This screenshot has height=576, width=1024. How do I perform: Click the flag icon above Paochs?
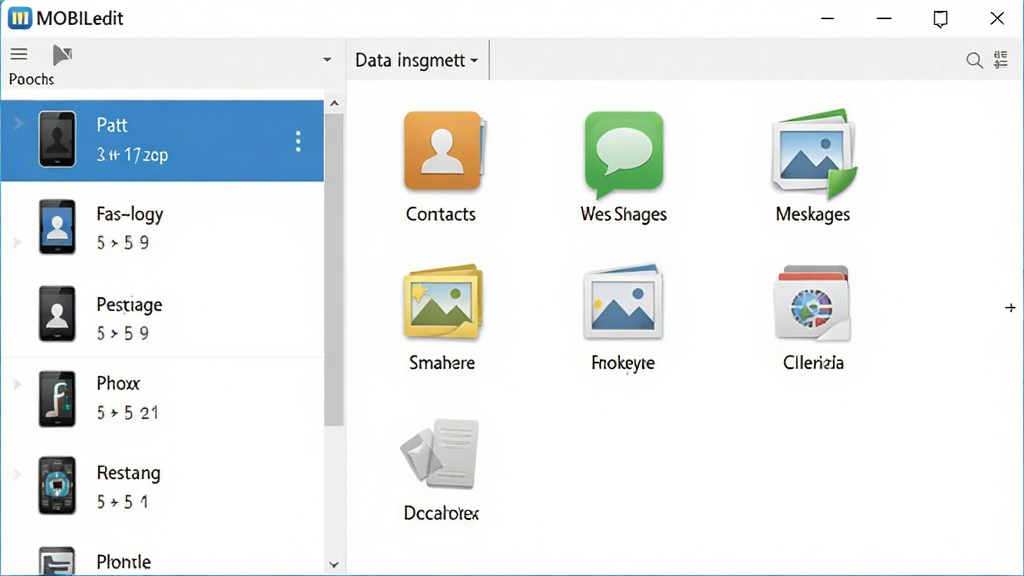click(62, 55)
